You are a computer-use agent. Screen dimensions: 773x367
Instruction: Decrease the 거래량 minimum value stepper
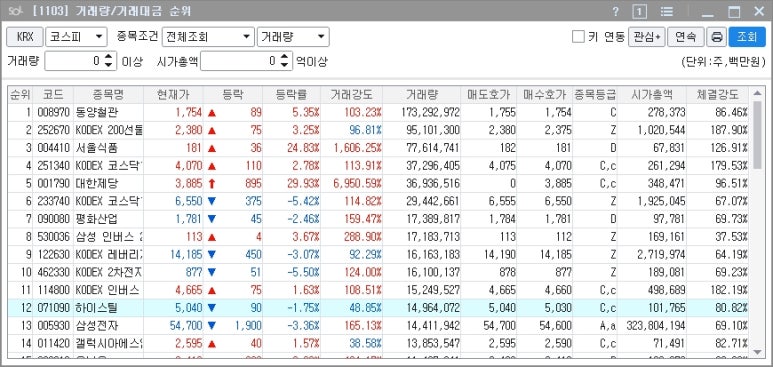click(x=109, y=65)
